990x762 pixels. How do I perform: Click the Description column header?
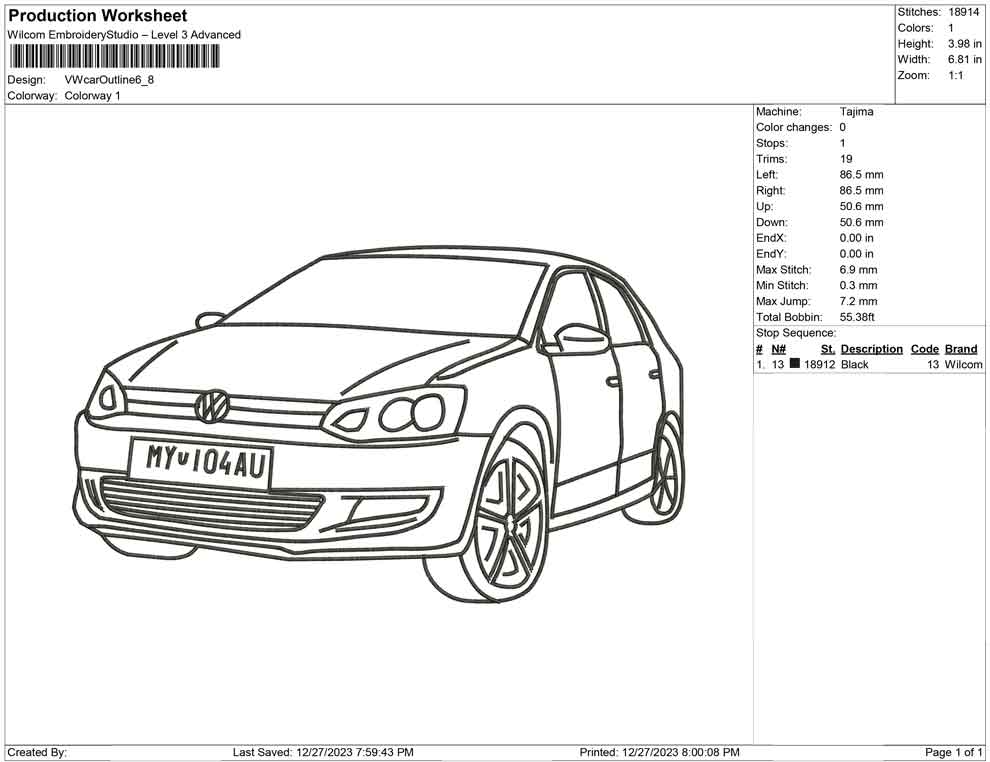point(871,349)
